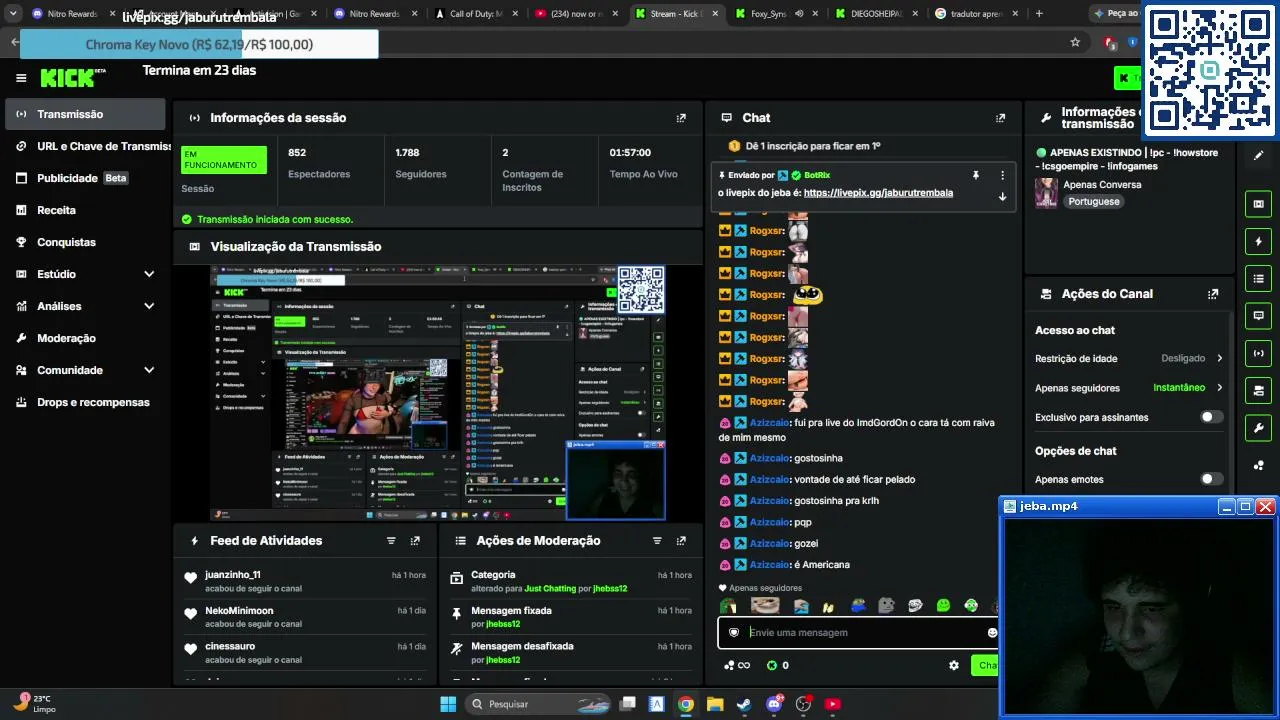
Task: Toggle the wrench stream info icon in right rail
Action: (x=1258, y=427)
